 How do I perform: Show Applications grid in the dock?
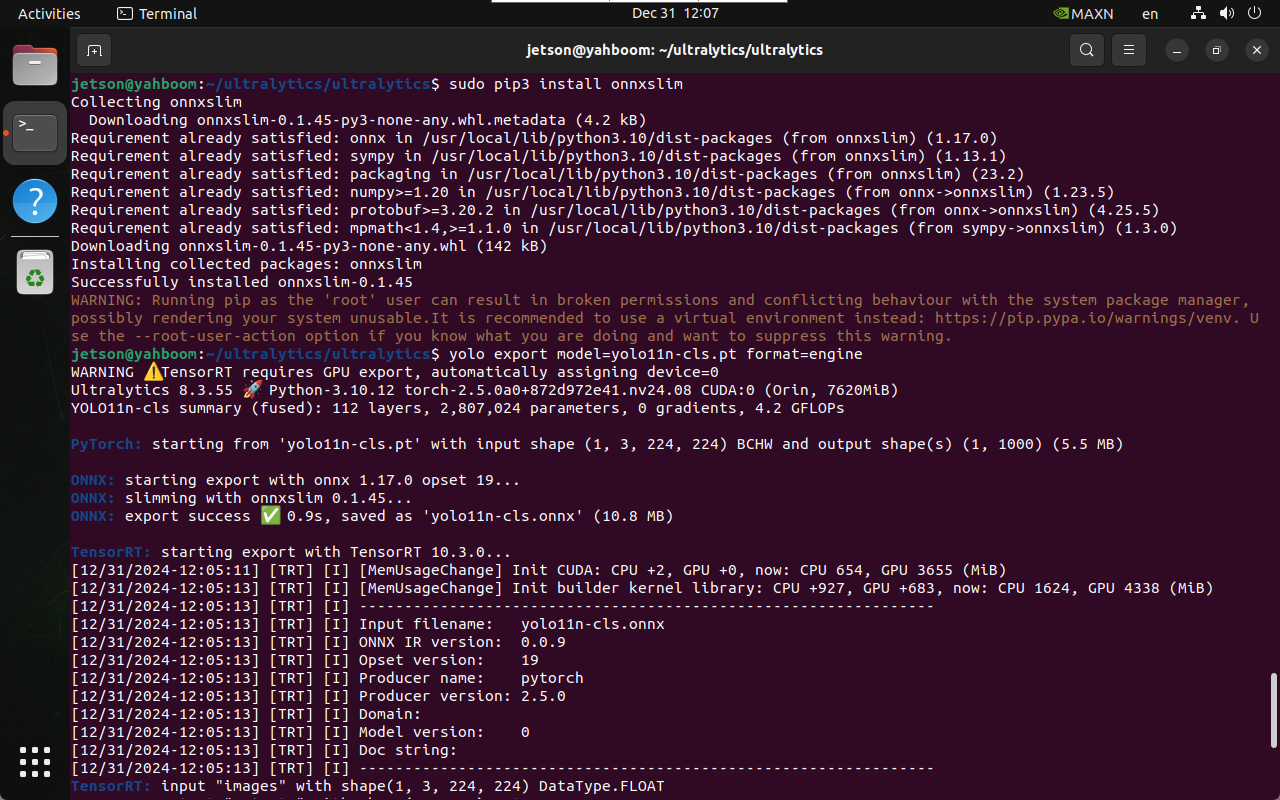click(35, 762)
